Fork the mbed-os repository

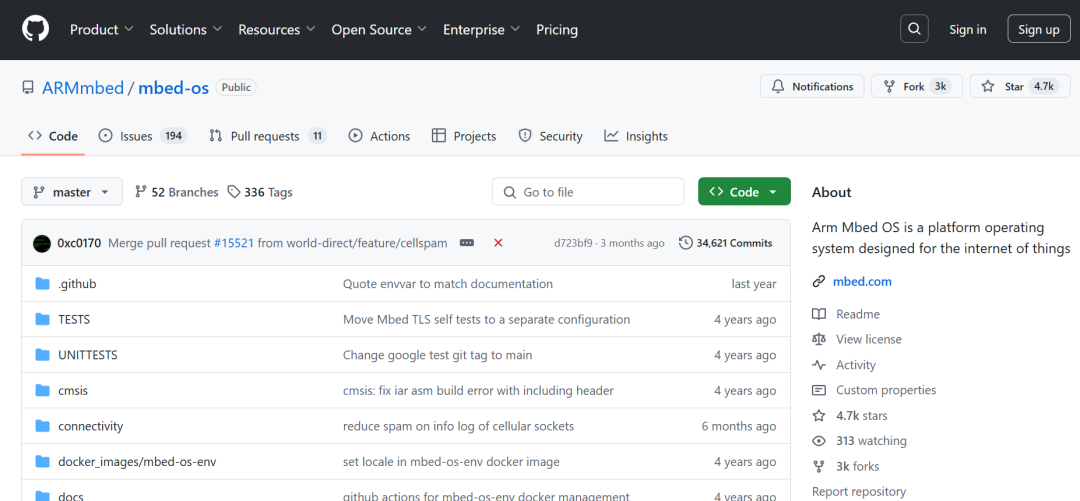coord(914,87)
